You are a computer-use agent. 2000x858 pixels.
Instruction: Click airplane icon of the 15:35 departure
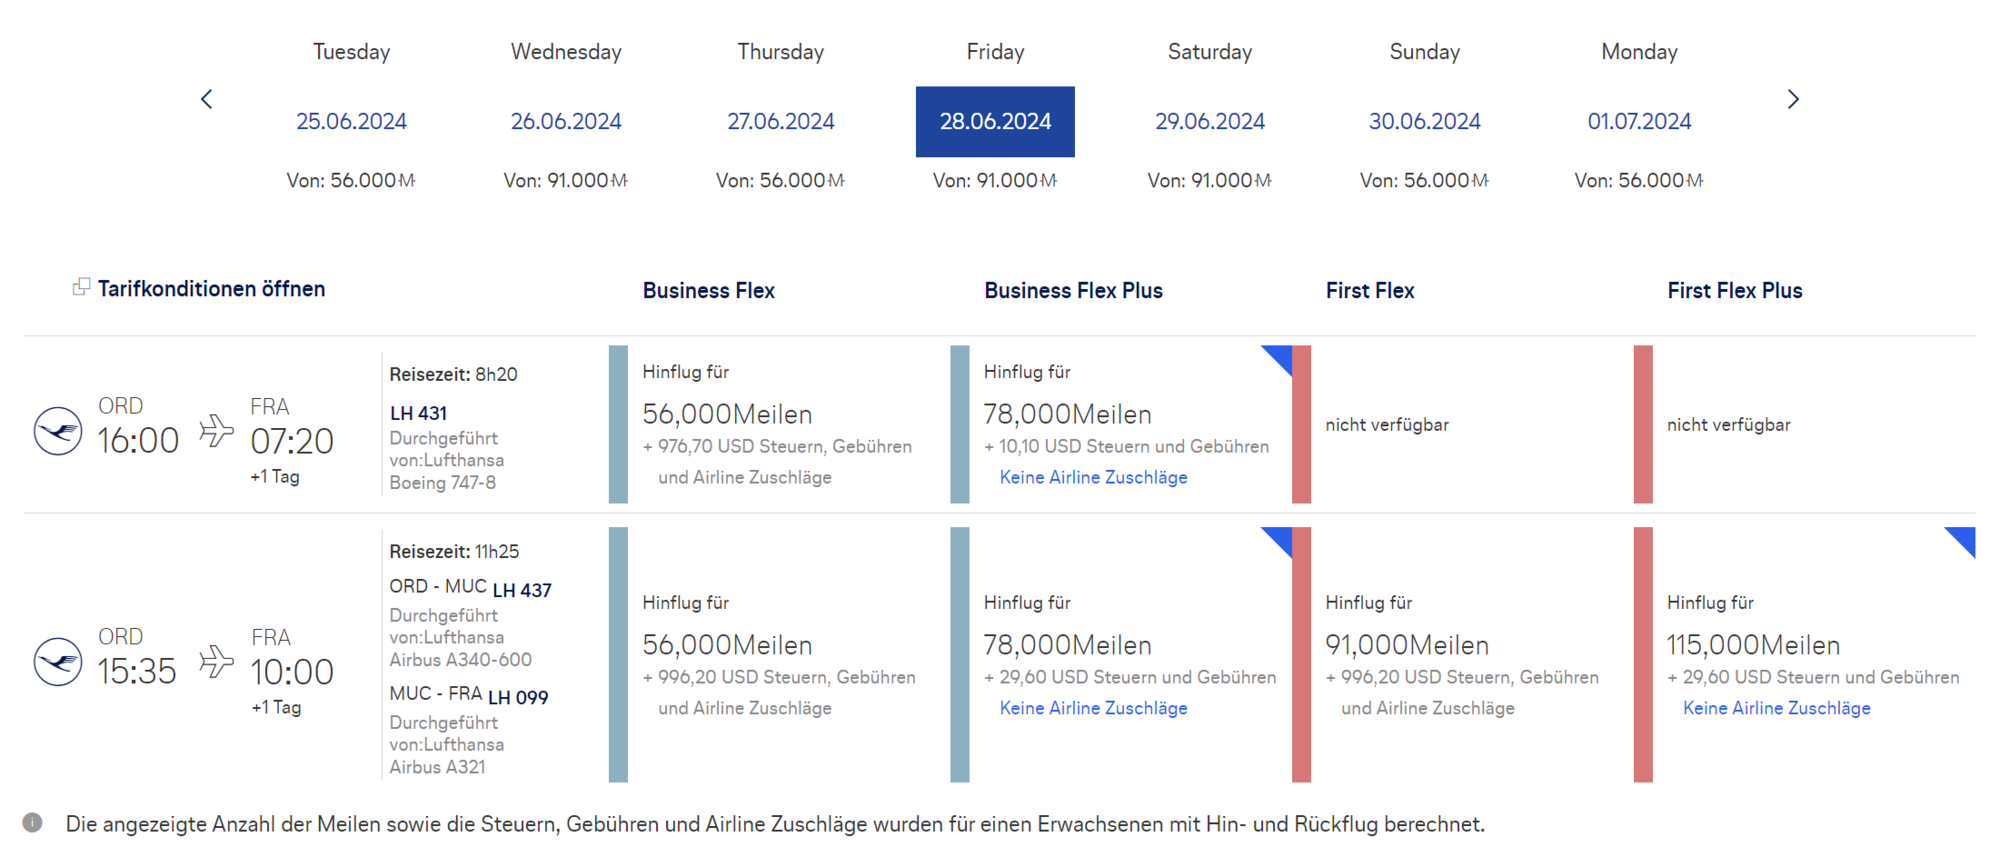pyautogui.click(x=216, y=662)
